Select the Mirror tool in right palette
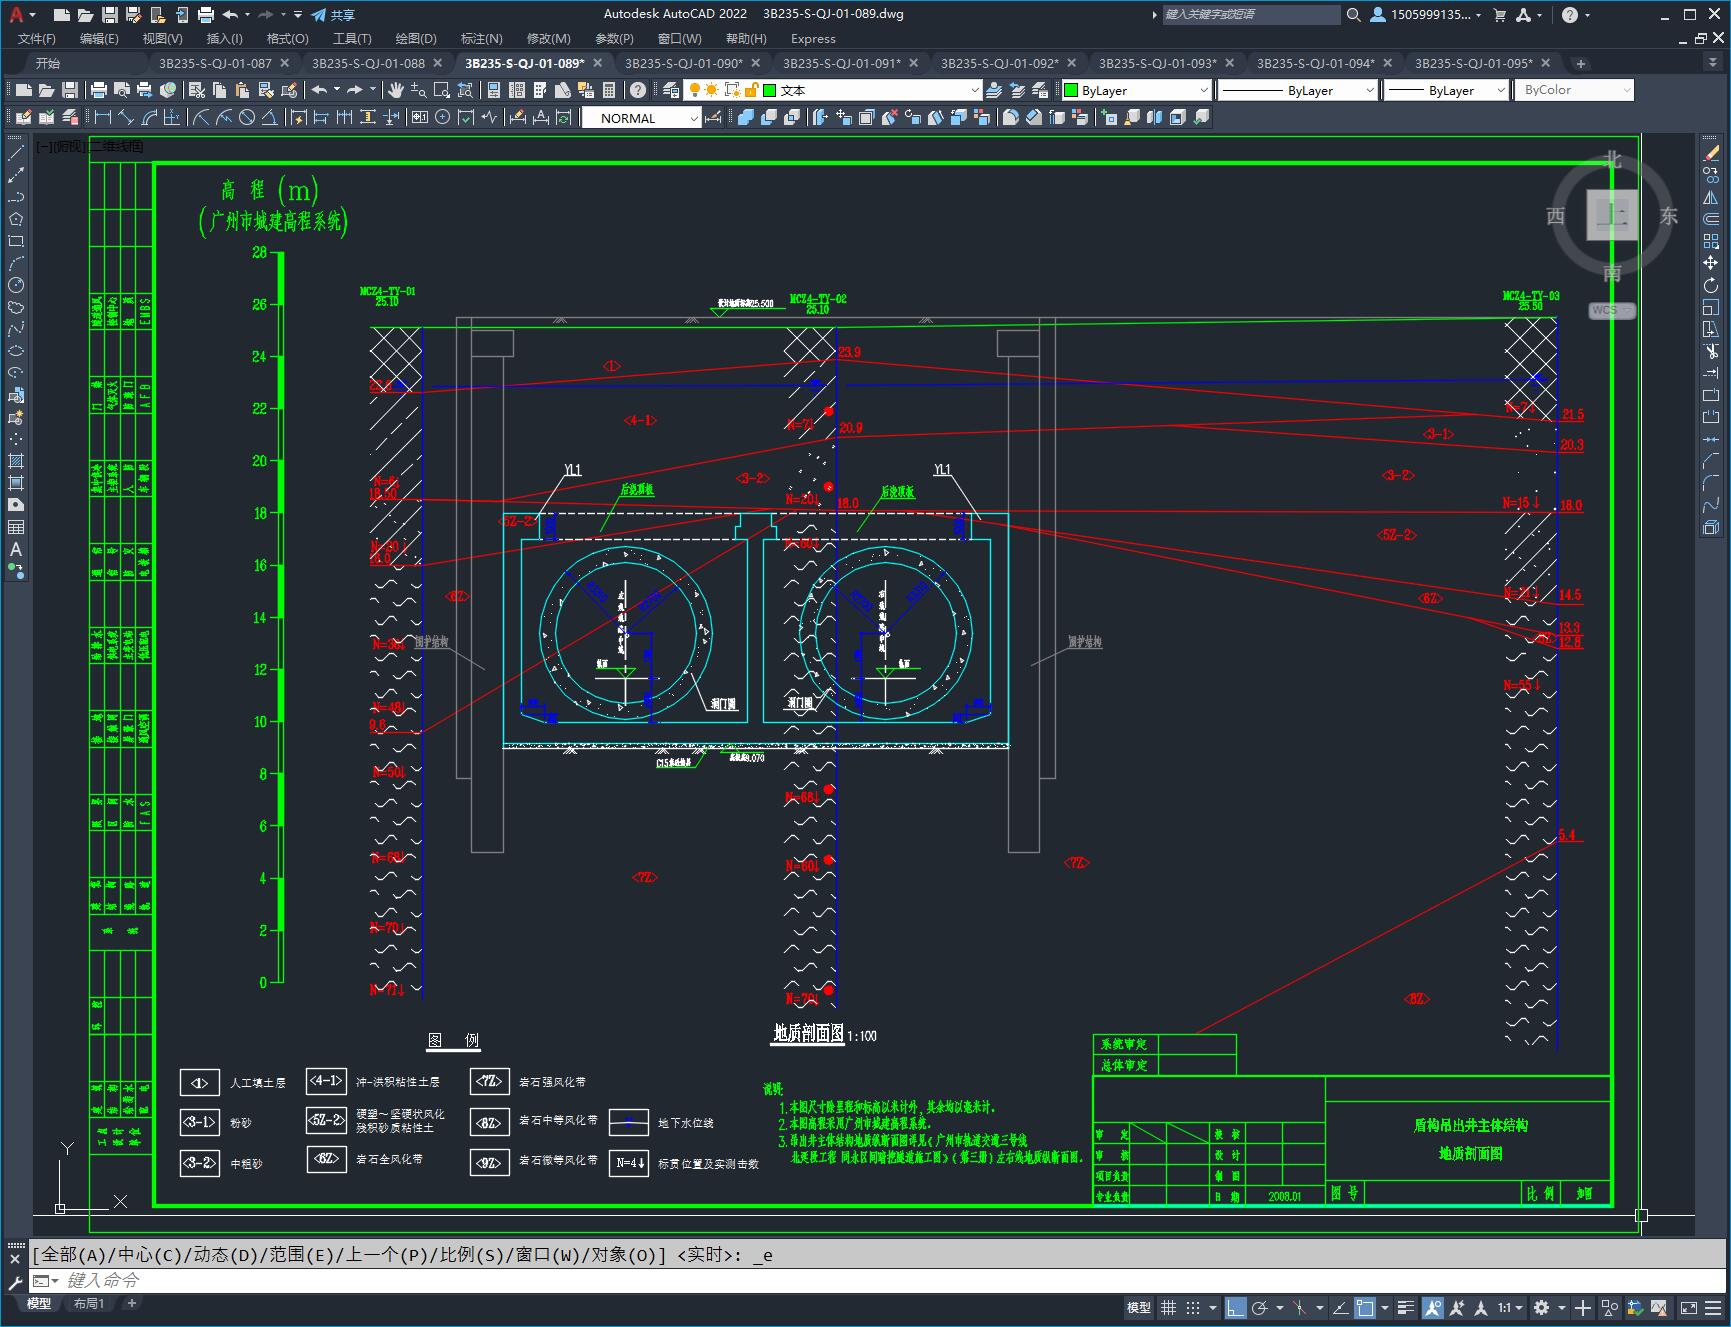Screen dimensions: 1731x1327 pyautogui.click(x=1711, y=197)
